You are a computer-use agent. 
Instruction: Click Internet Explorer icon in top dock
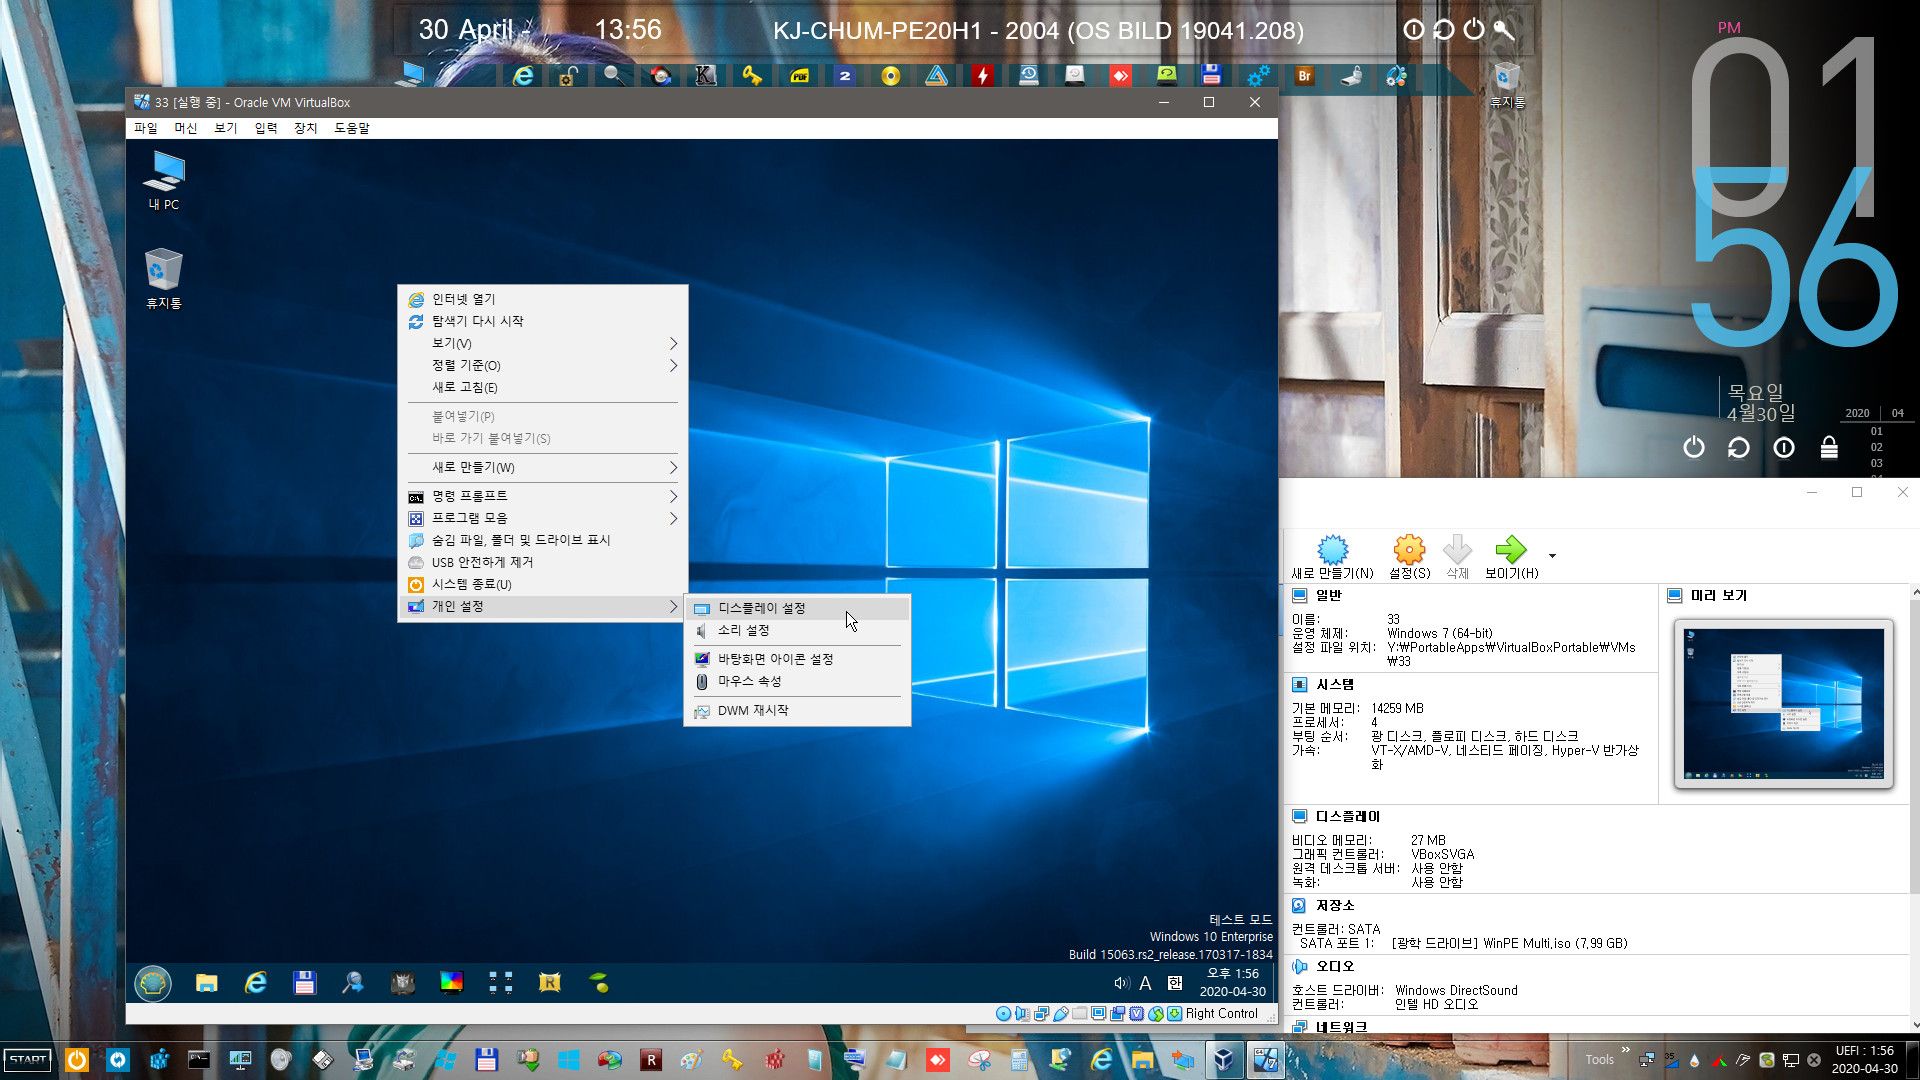[523, 75]
